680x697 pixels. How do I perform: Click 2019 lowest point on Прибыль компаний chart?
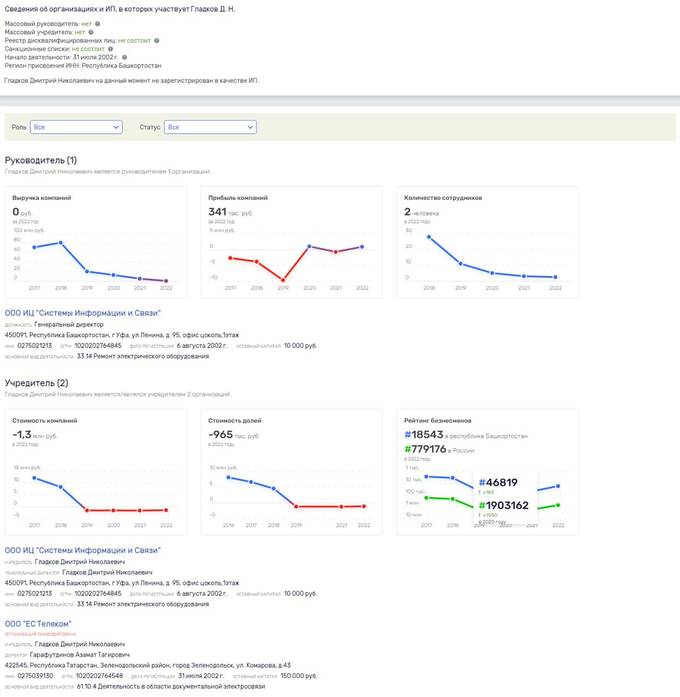click(282, 280)
